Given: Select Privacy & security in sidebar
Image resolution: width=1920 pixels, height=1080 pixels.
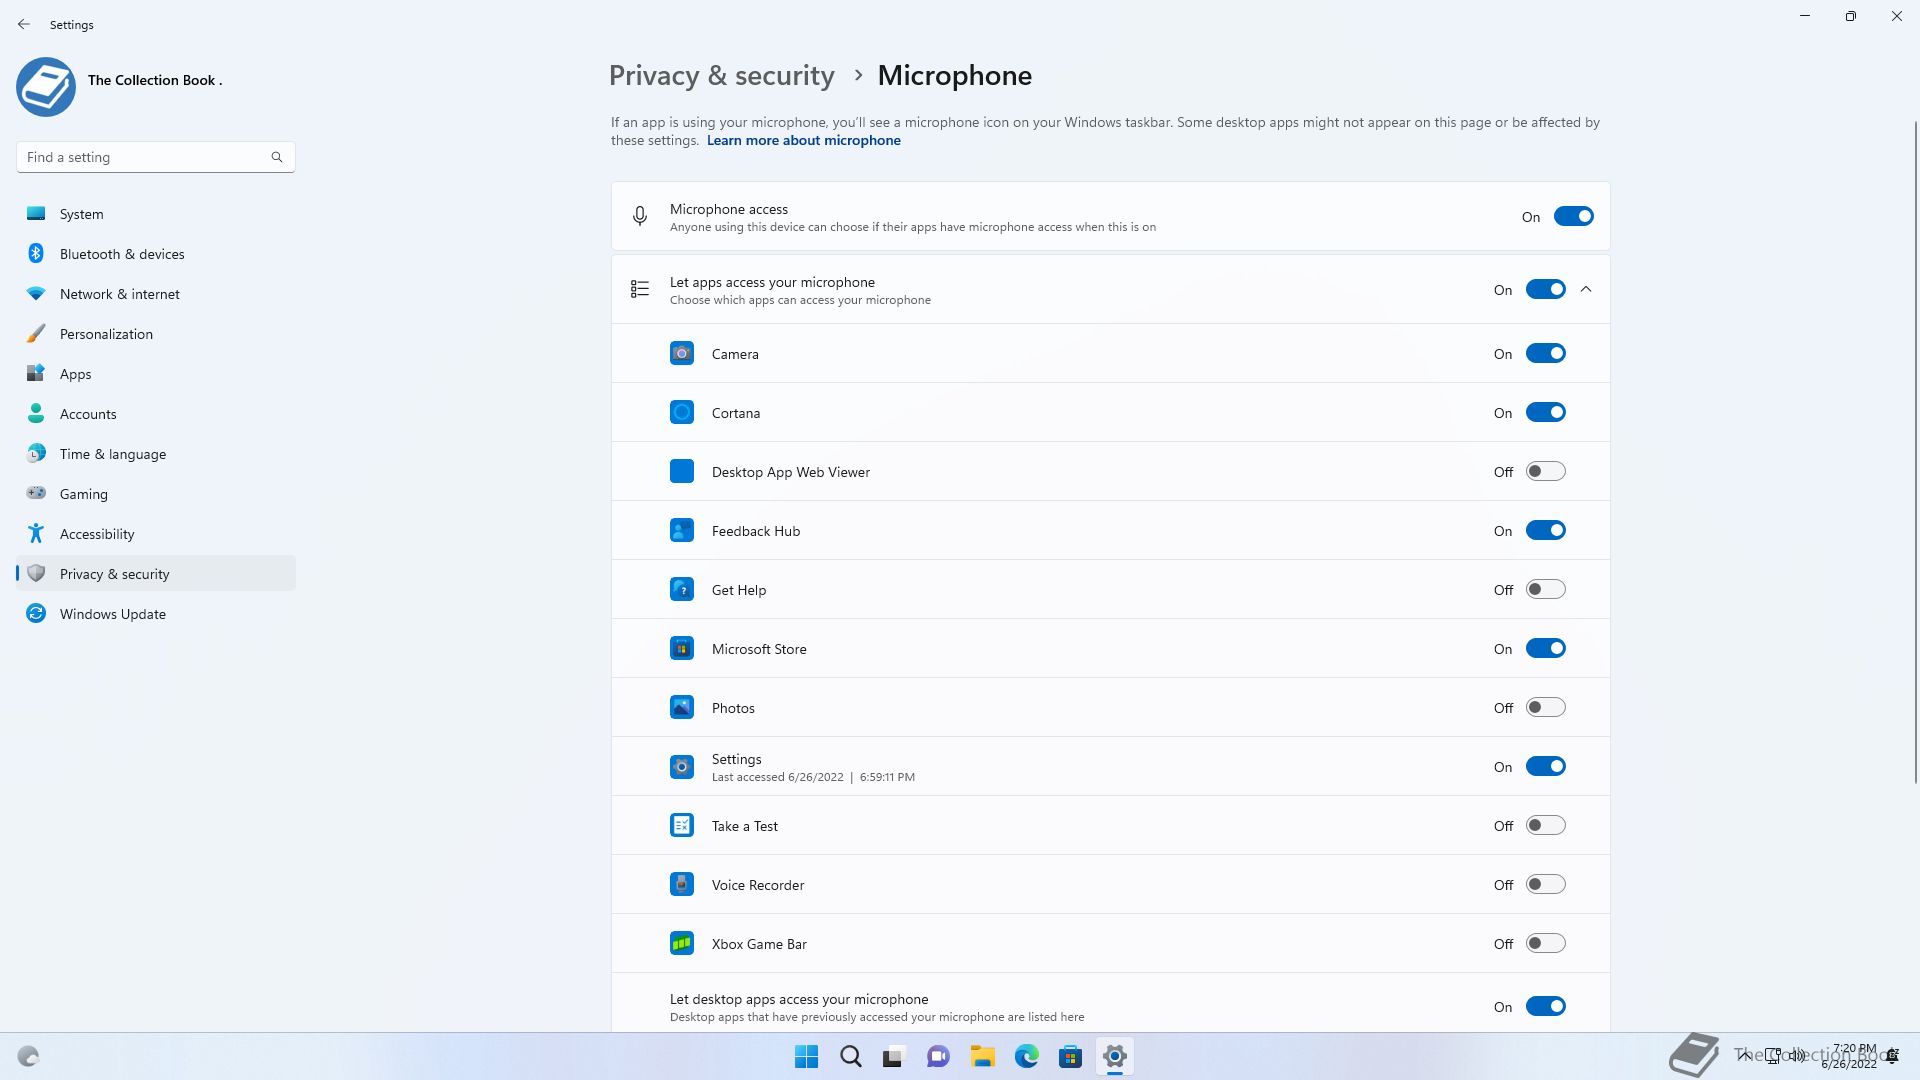Looking at the screenshot, I should (x=156, y=574).
